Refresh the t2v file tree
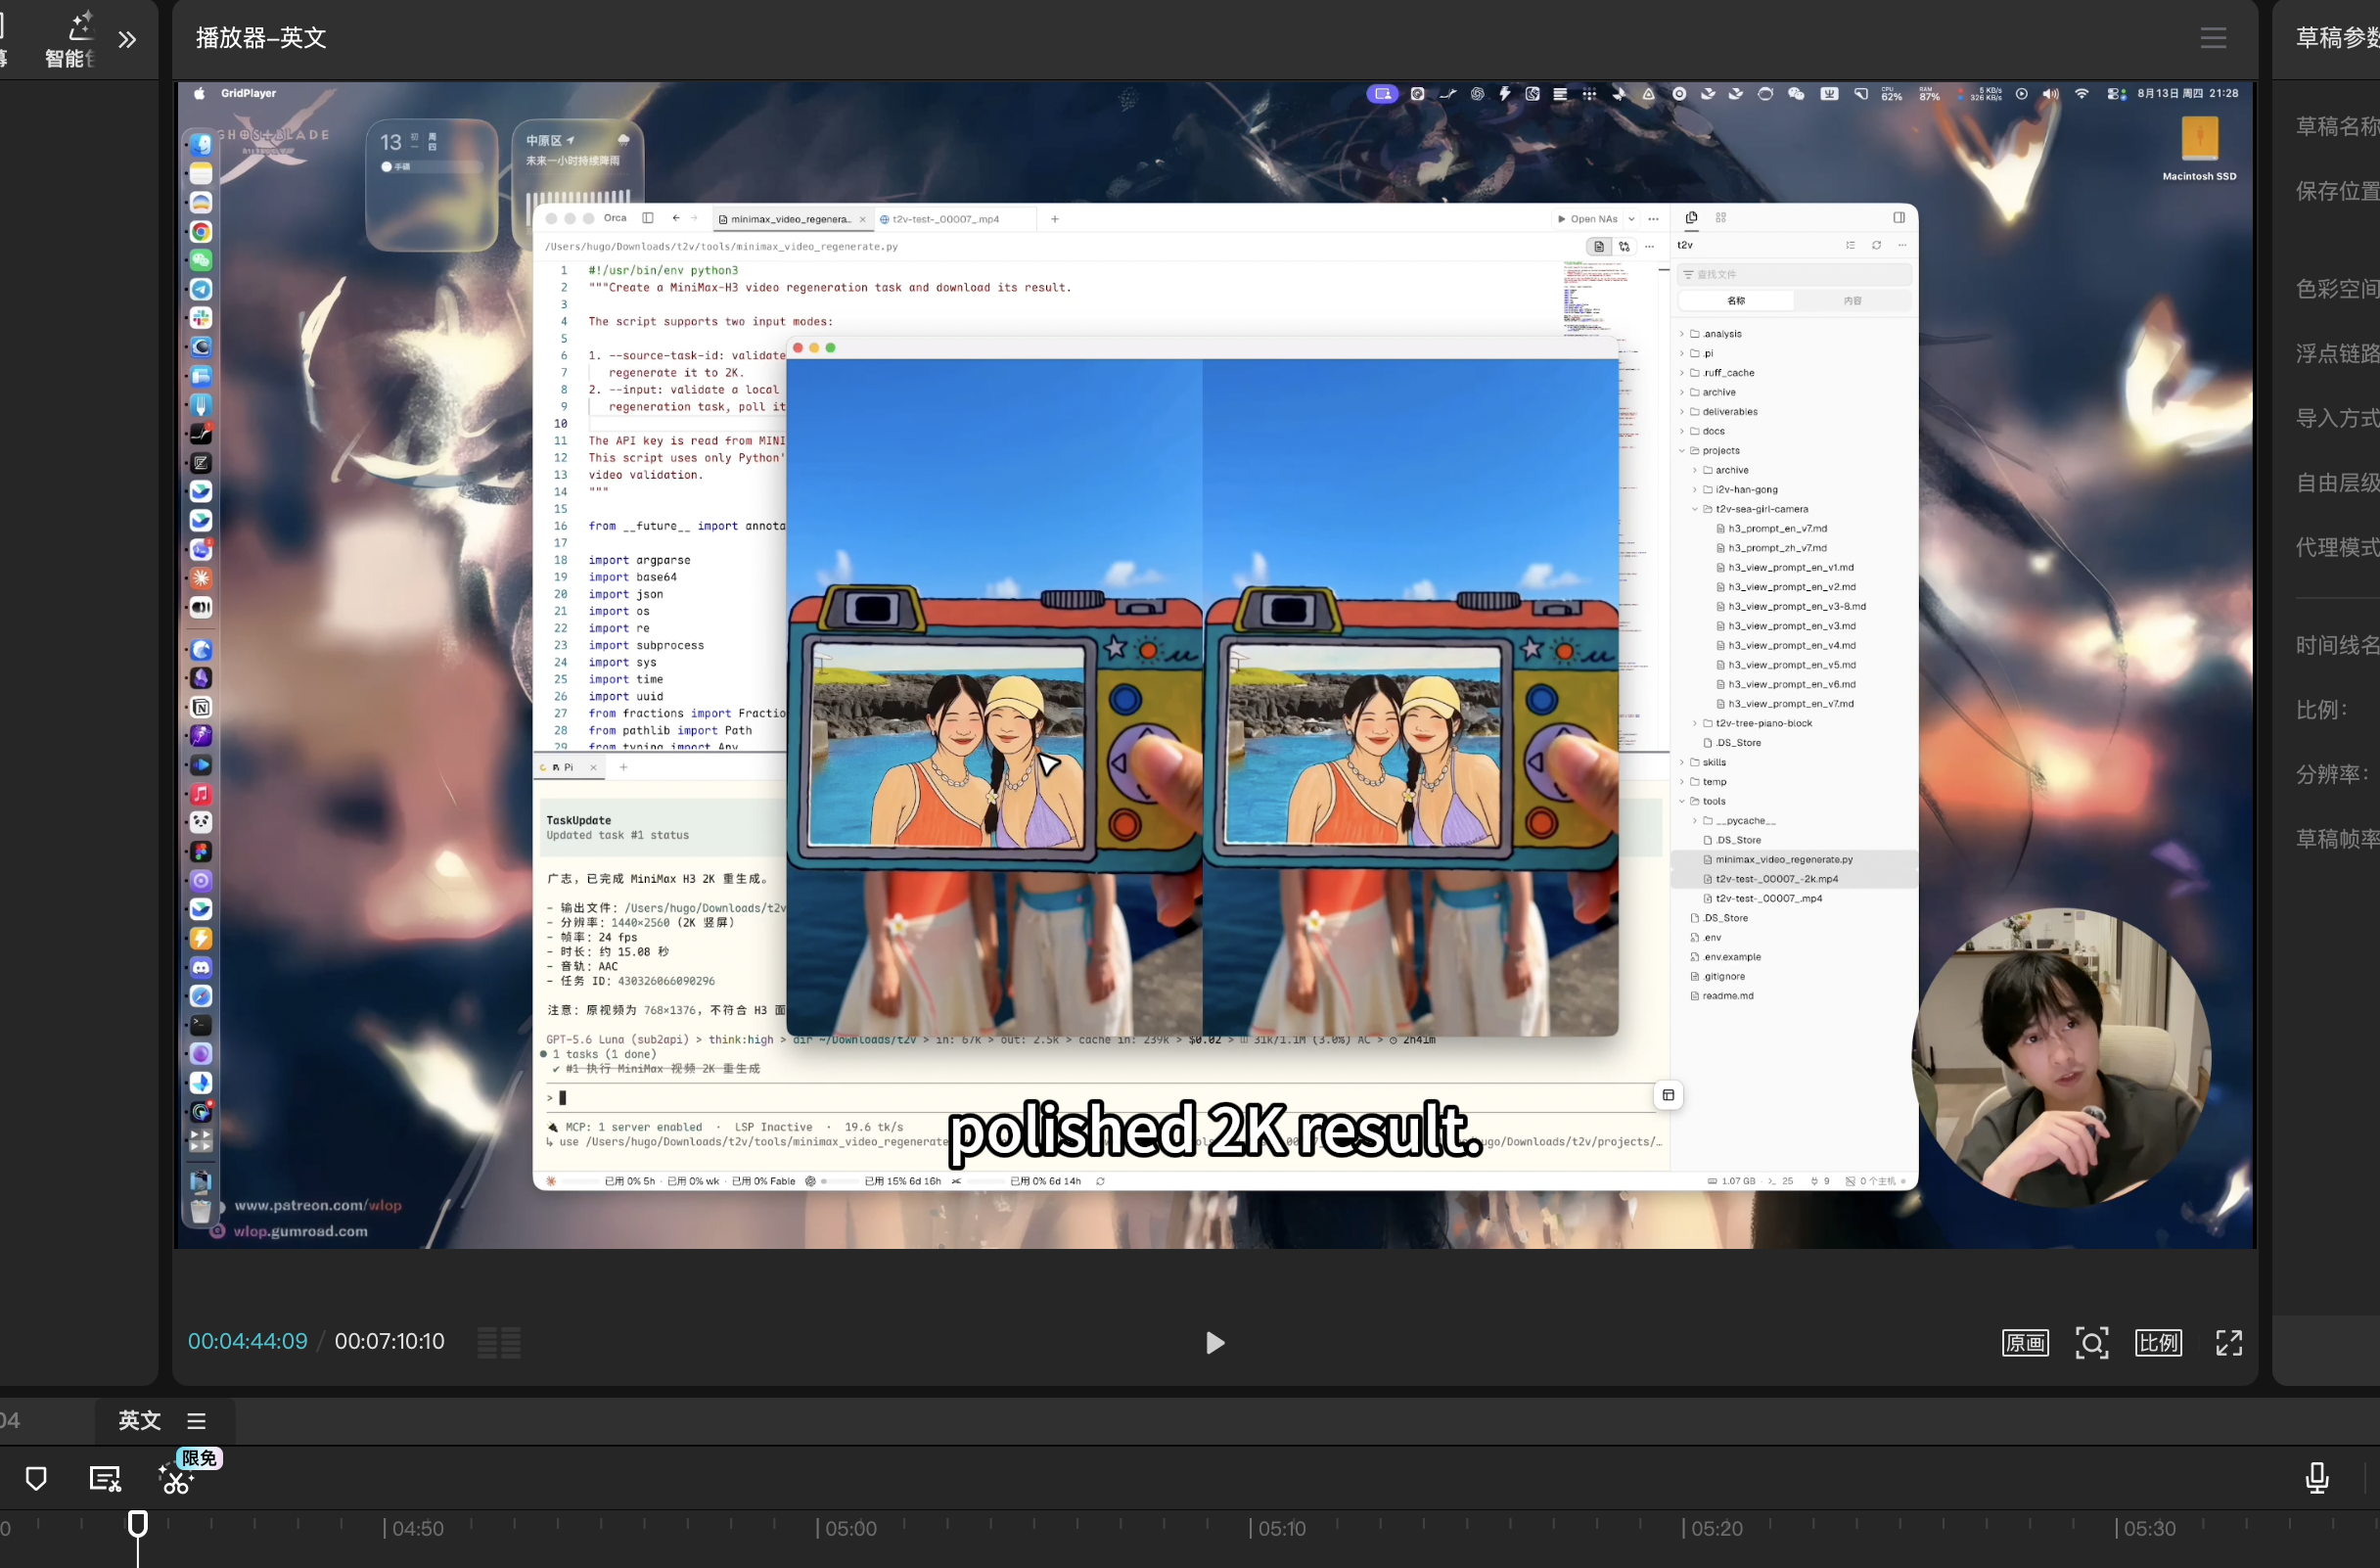The image size is (2380, 1568). [x=1877, y=245]
